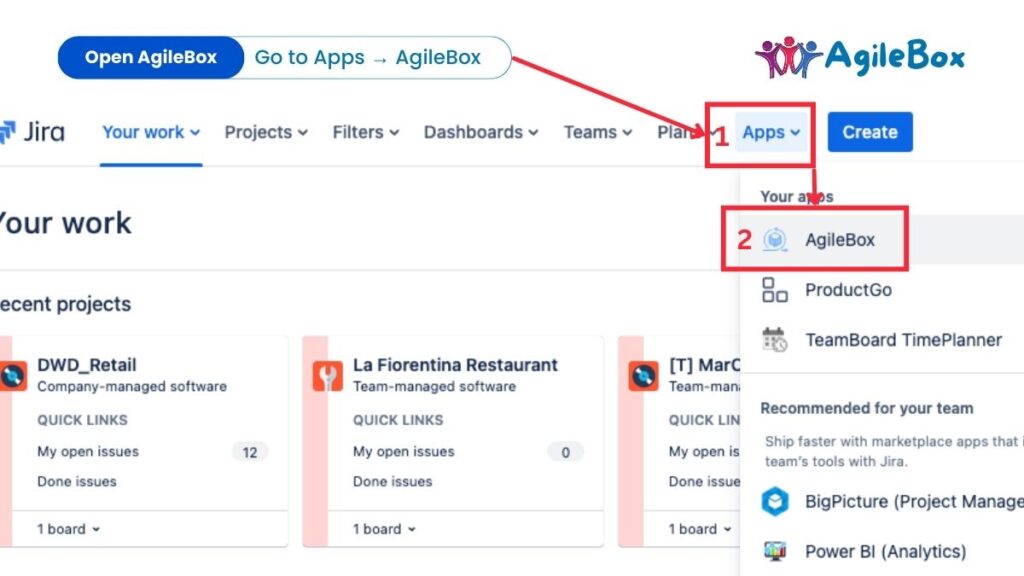Expand the 1 board dropdown under DWD_Retail
Image resolution: width=1024 pixels, height=576 pixels.
(65, 529)
